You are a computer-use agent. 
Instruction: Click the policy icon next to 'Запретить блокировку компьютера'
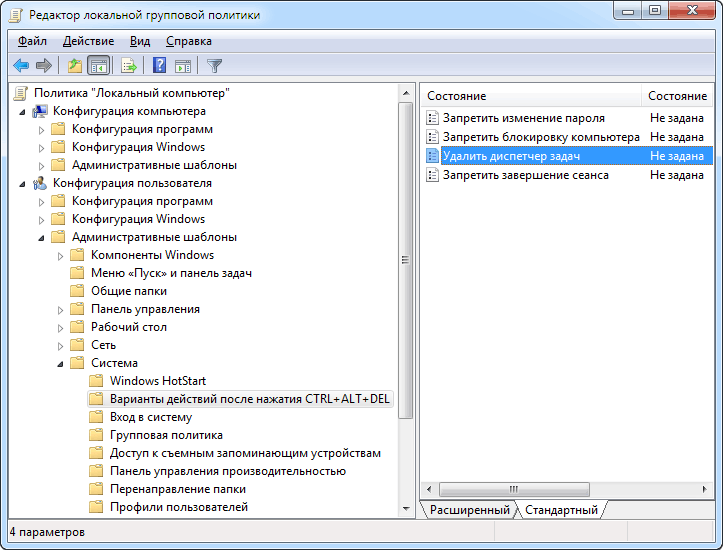tap(432, 137)
